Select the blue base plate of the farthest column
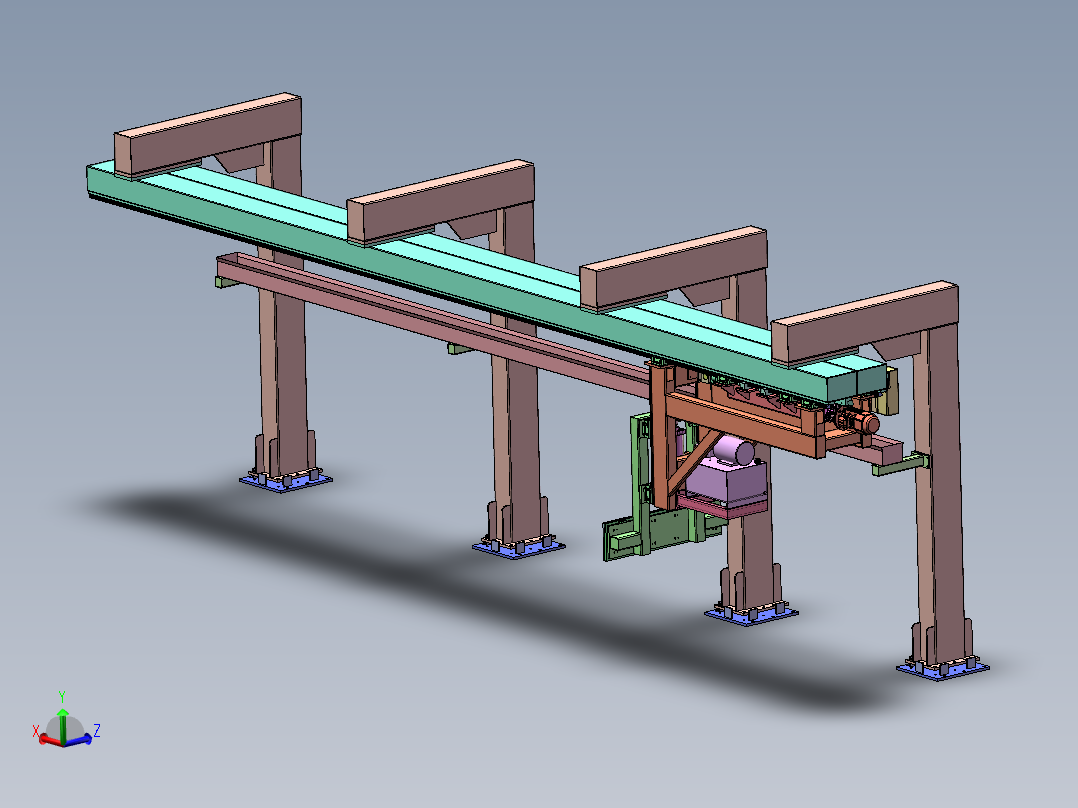1078x808 pixels. 286,481
